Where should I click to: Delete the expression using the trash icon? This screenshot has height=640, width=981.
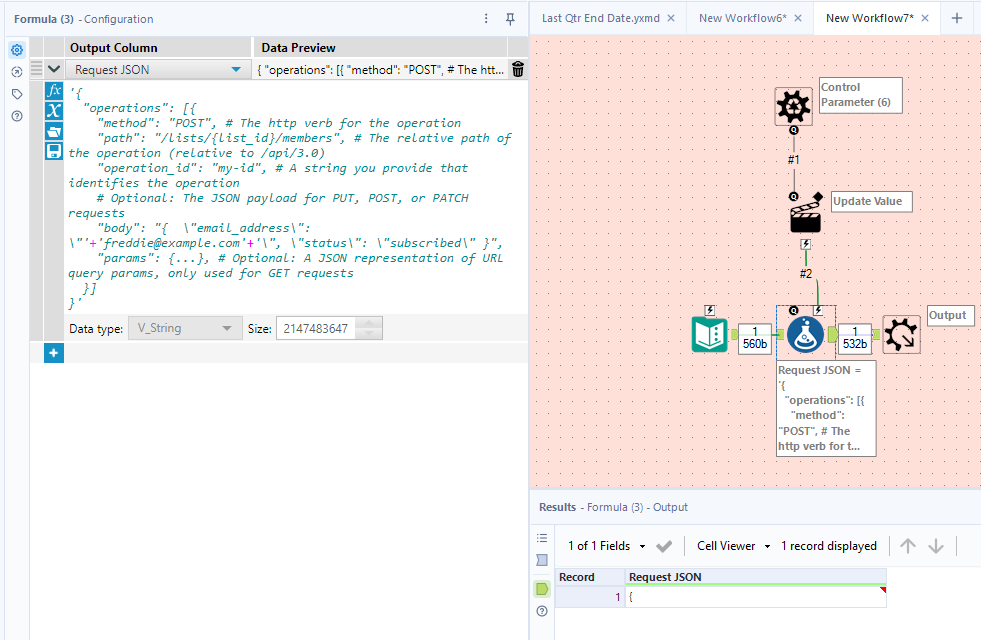point(517,68)
